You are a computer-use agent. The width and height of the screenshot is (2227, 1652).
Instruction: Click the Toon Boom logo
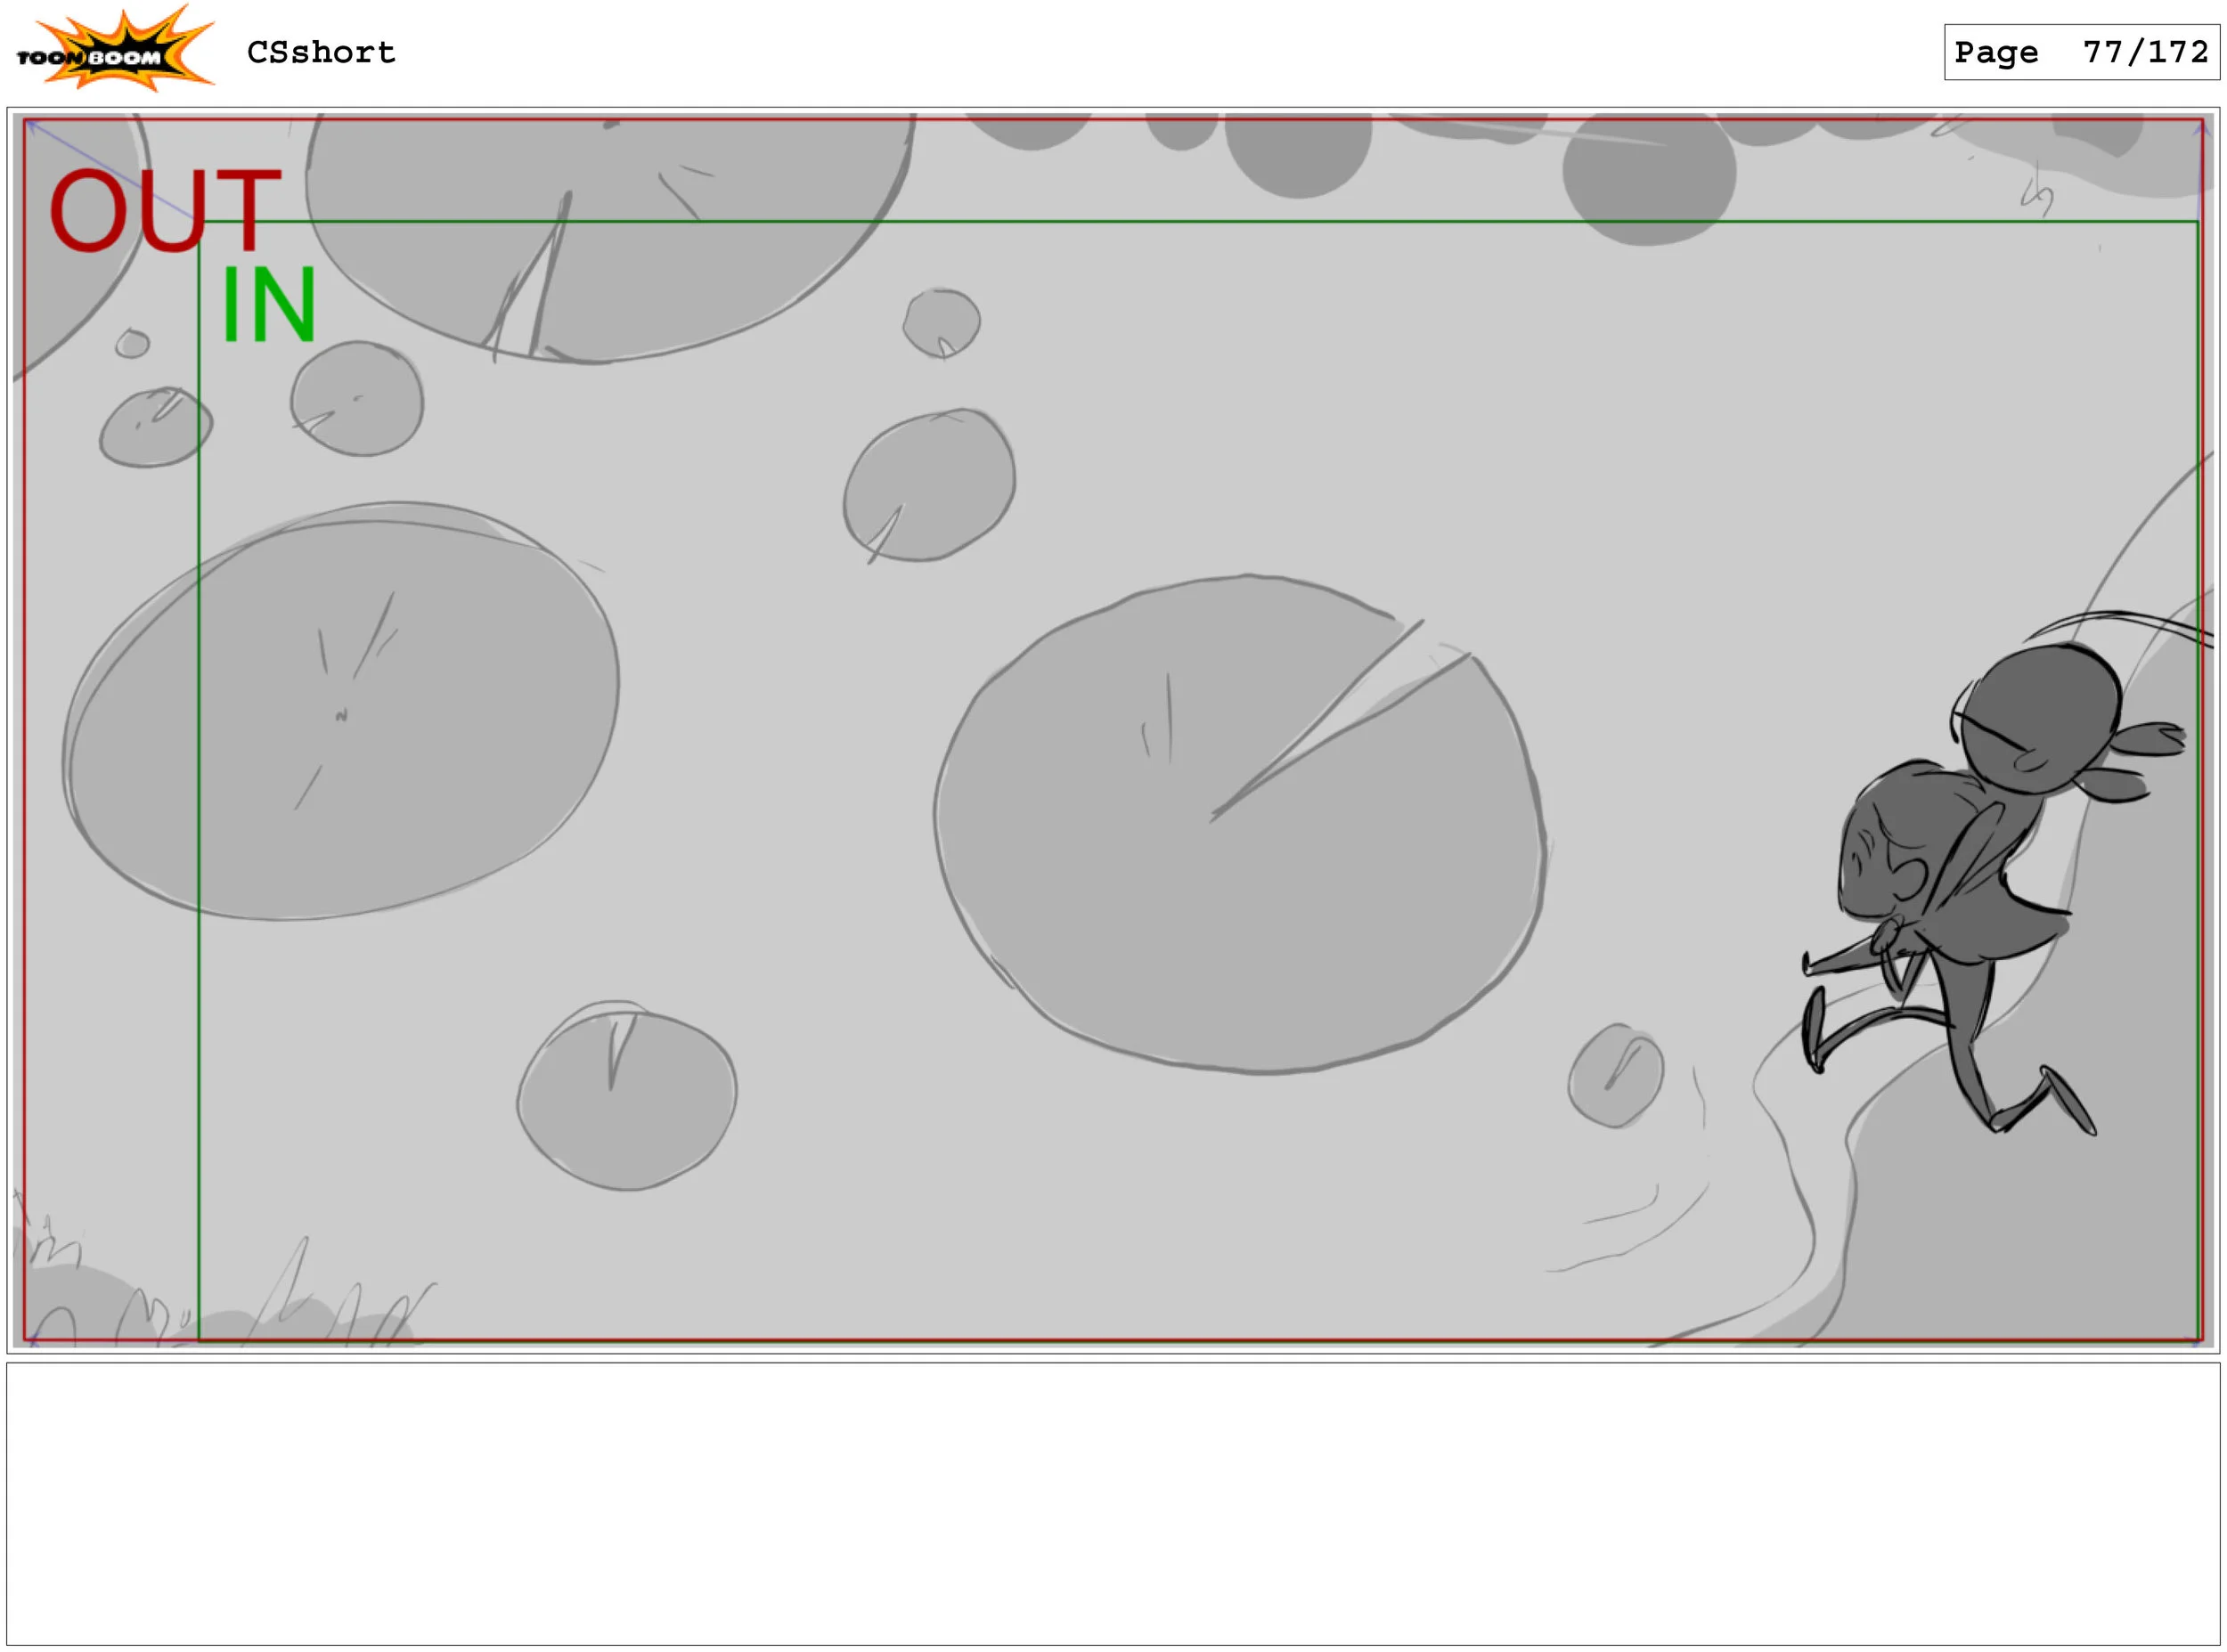click(115, 50)
